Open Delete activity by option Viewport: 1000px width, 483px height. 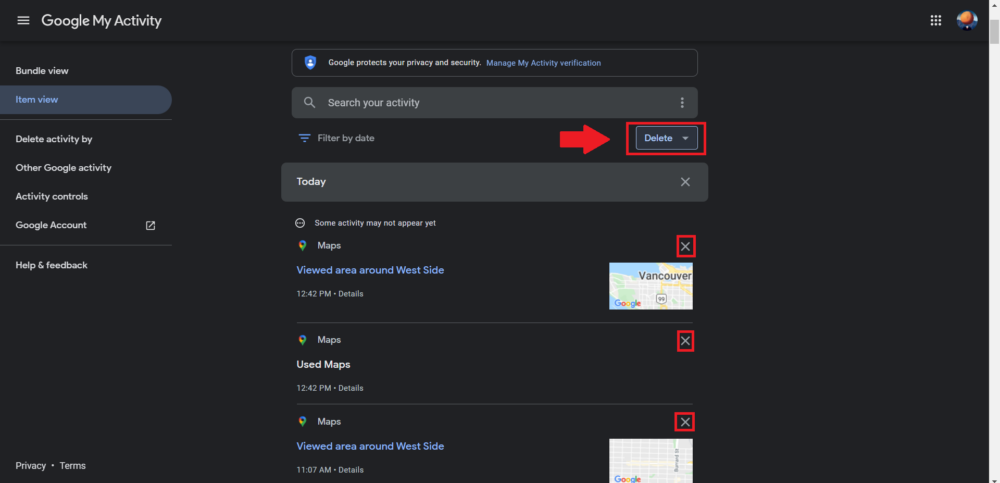point(54,139)
